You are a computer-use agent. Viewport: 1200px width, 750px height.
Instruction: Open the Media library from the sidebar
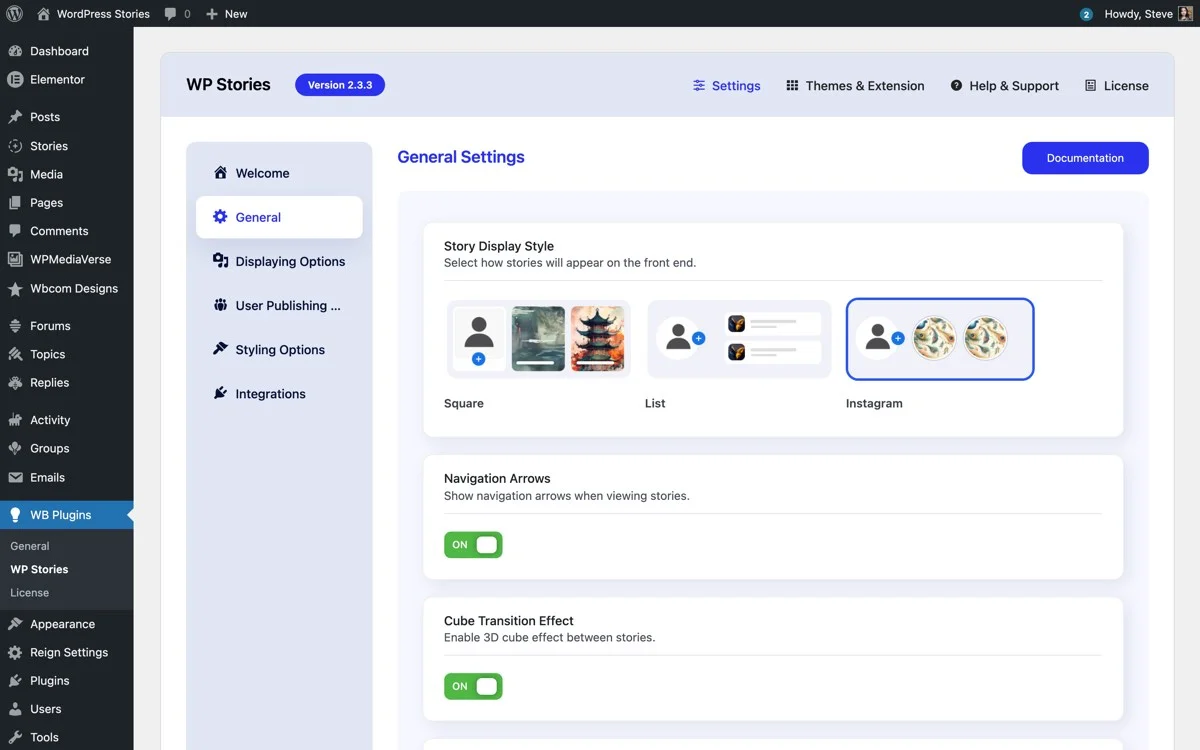47,174
